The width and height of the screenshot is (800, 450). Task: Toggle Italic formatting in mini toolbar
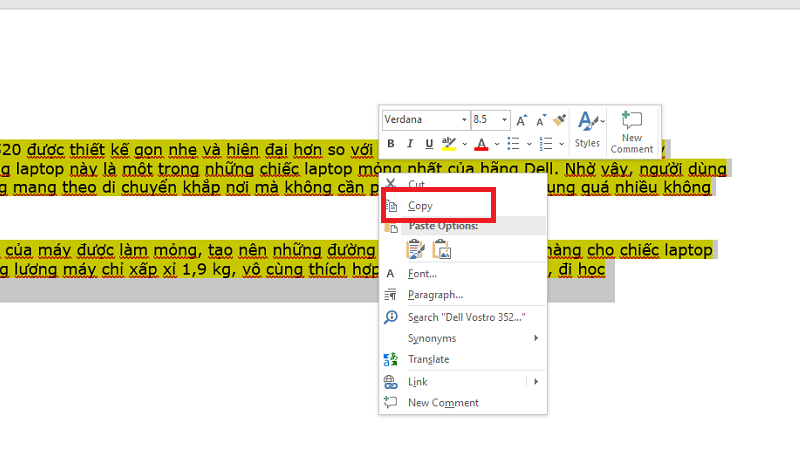(411, 144)
